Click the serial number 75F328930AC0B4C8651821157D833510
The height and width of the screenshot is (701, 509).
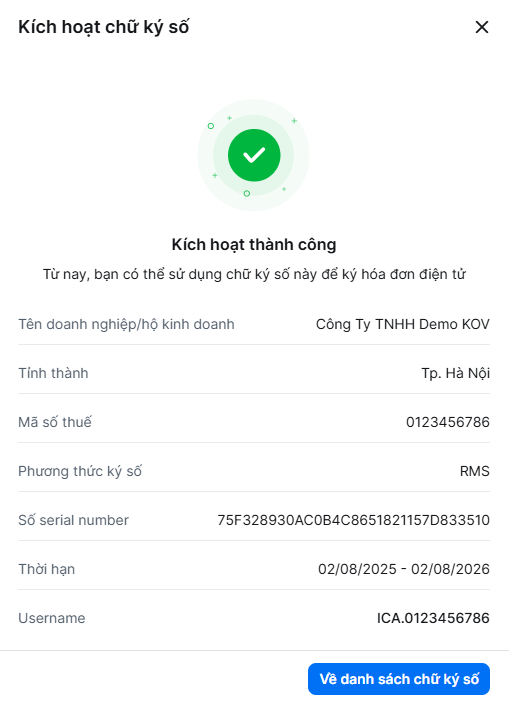353,520
